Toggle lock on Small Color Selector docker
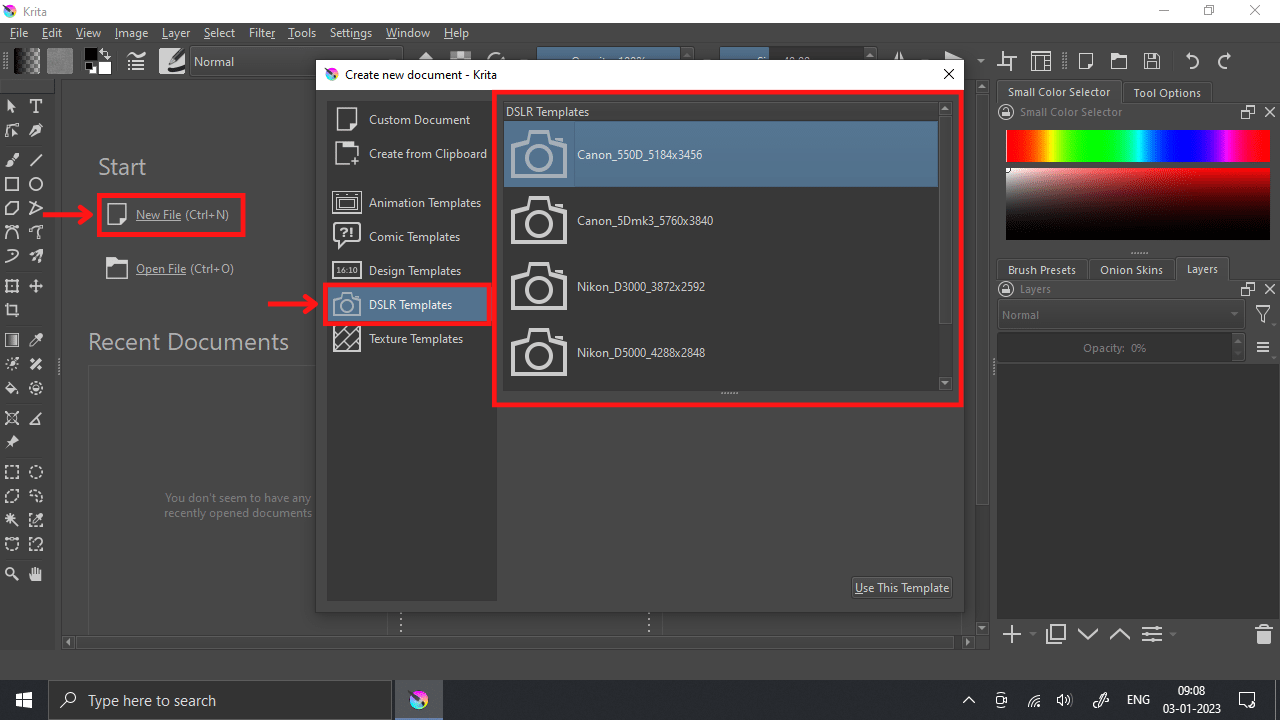 pos(1006,112)
